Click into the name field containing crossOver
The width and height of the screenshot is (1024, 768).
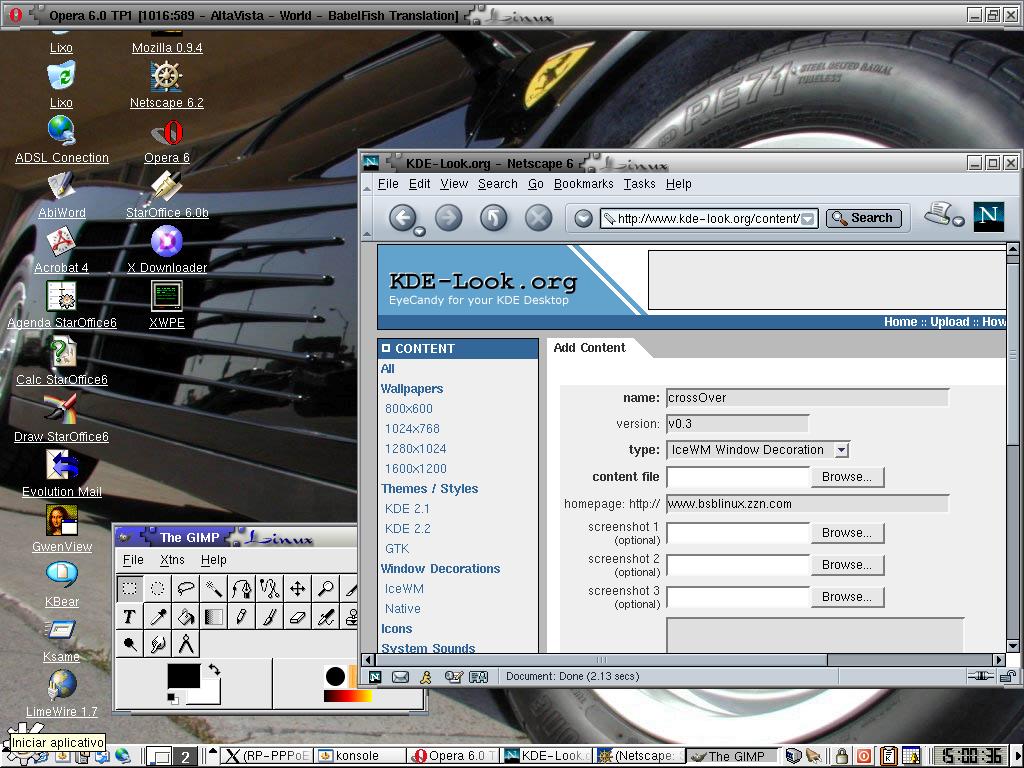tap(807, 398)
